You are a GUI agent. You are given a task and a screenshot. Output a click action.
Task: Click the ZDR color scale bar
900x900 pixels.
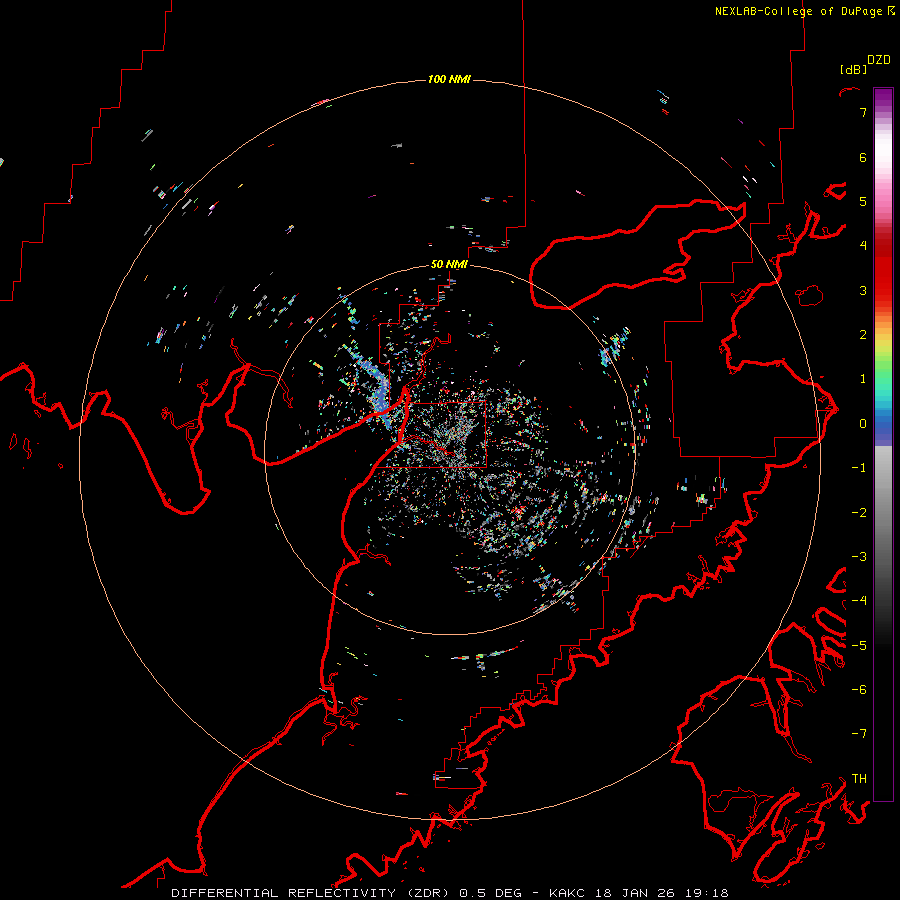(x=883, y=444)
